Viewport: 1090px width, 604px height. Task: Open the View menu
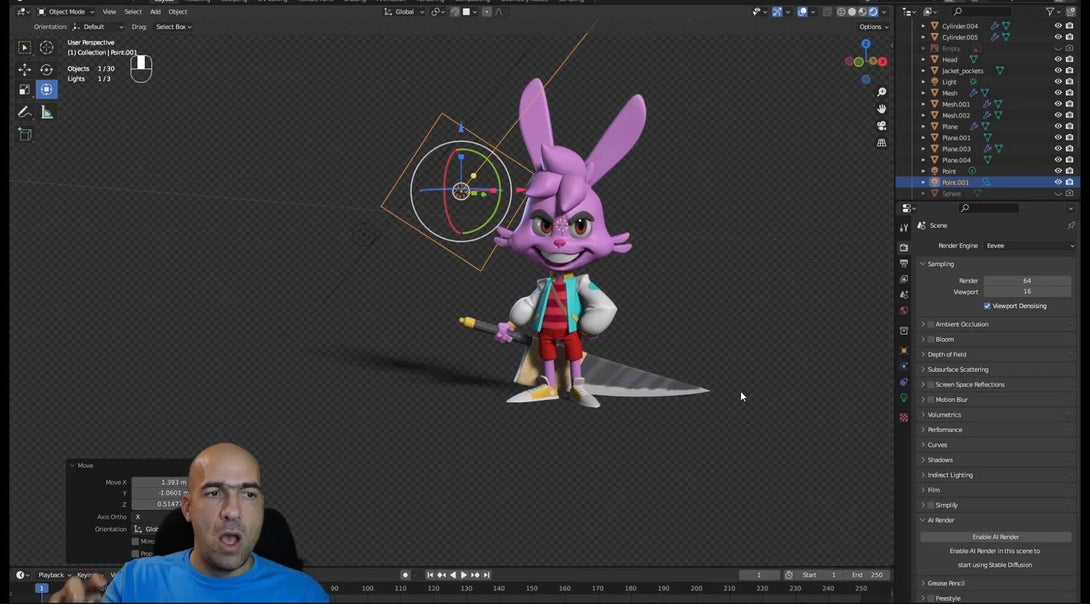[109, 12]
